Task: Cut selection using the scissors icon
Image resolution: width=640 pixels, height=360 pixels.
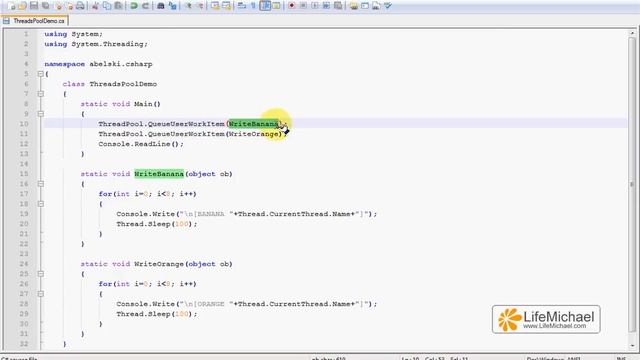Action: [x=95, y=6]
